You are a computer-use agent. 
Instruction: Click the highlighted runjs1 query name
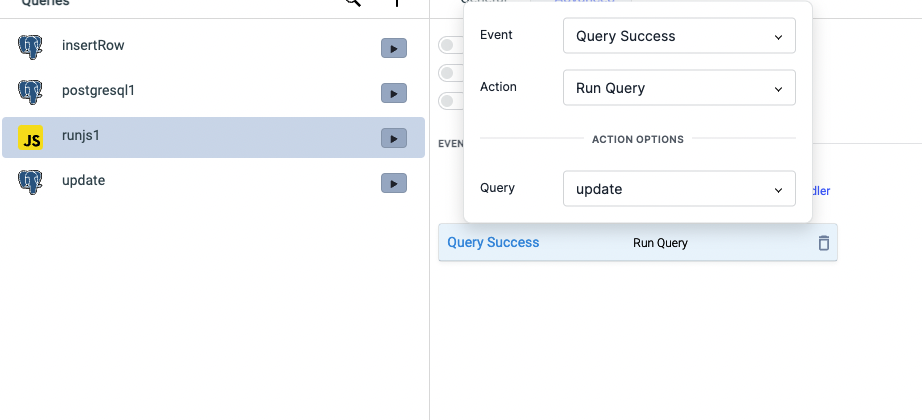pos(83,137)
